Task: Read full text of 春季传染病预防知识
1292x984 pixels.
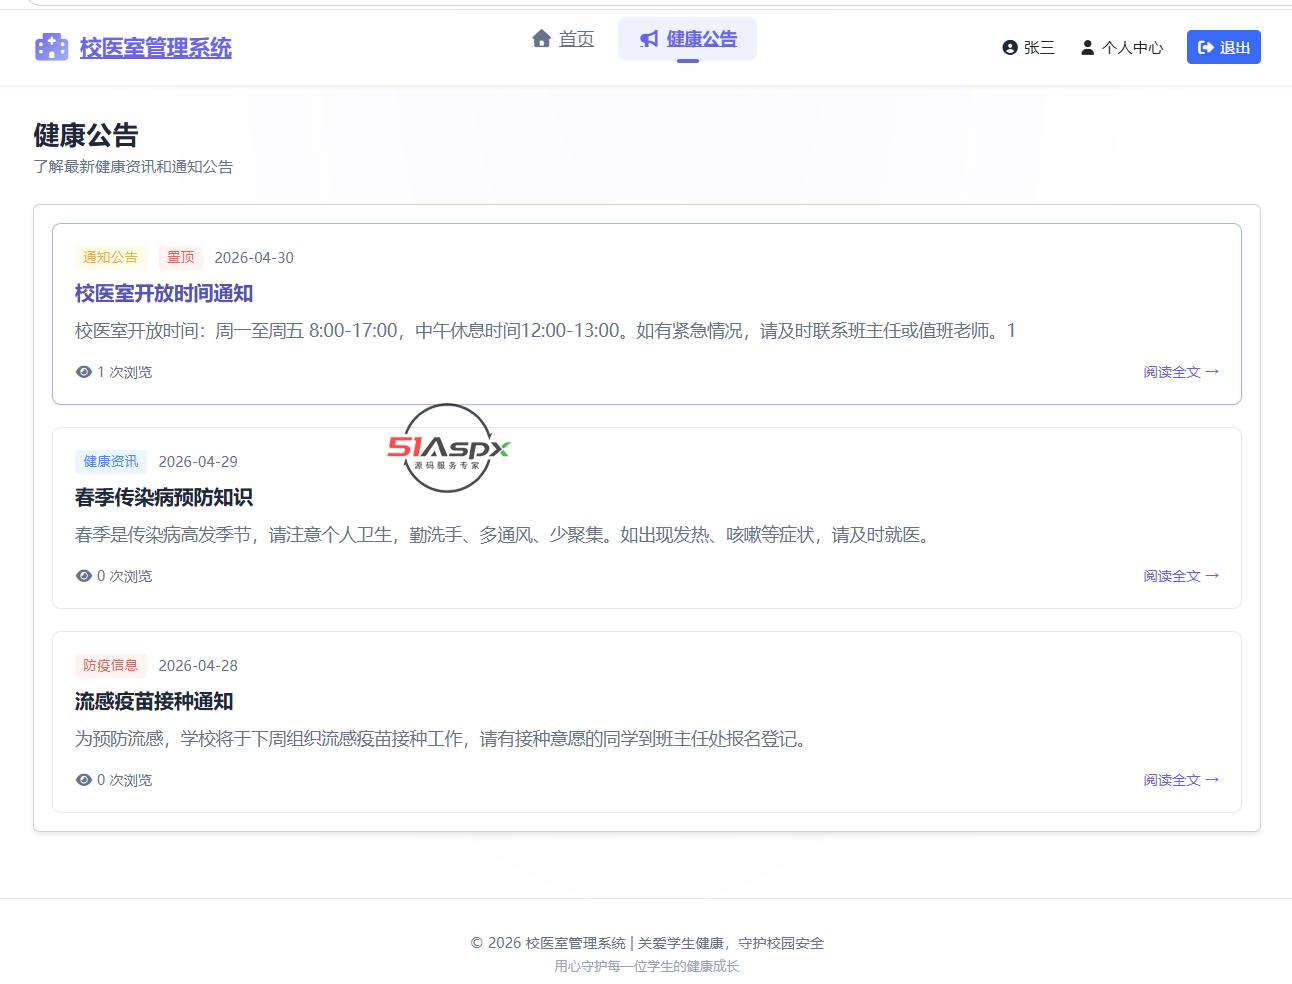Action: (1182, 576)
